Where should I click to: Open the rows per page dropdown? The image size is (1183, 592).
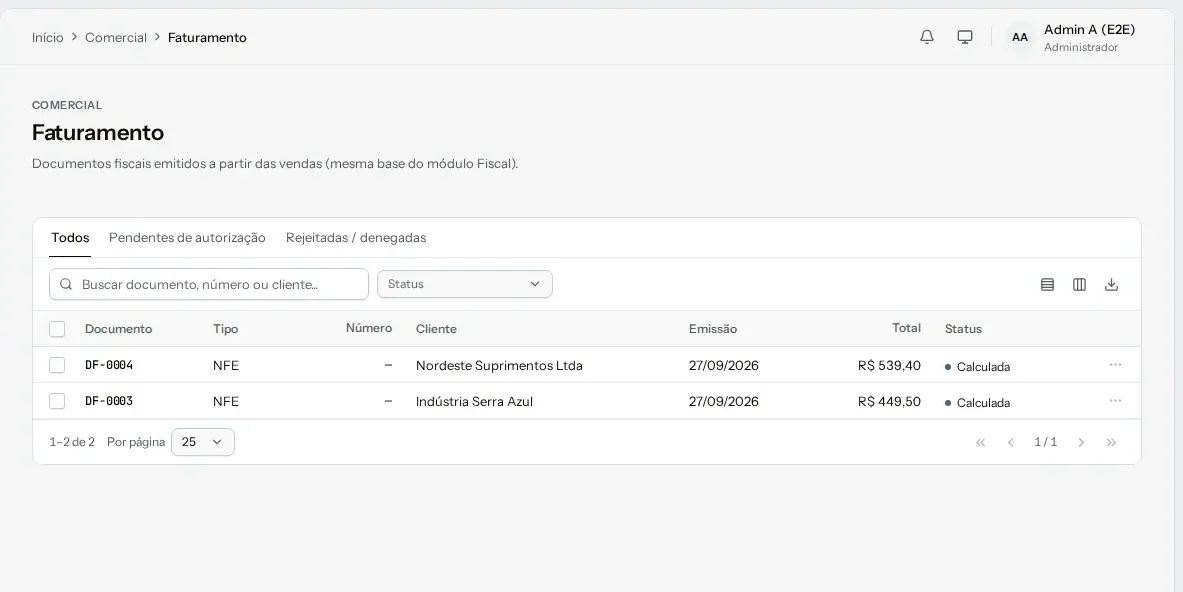pos(203,442)
